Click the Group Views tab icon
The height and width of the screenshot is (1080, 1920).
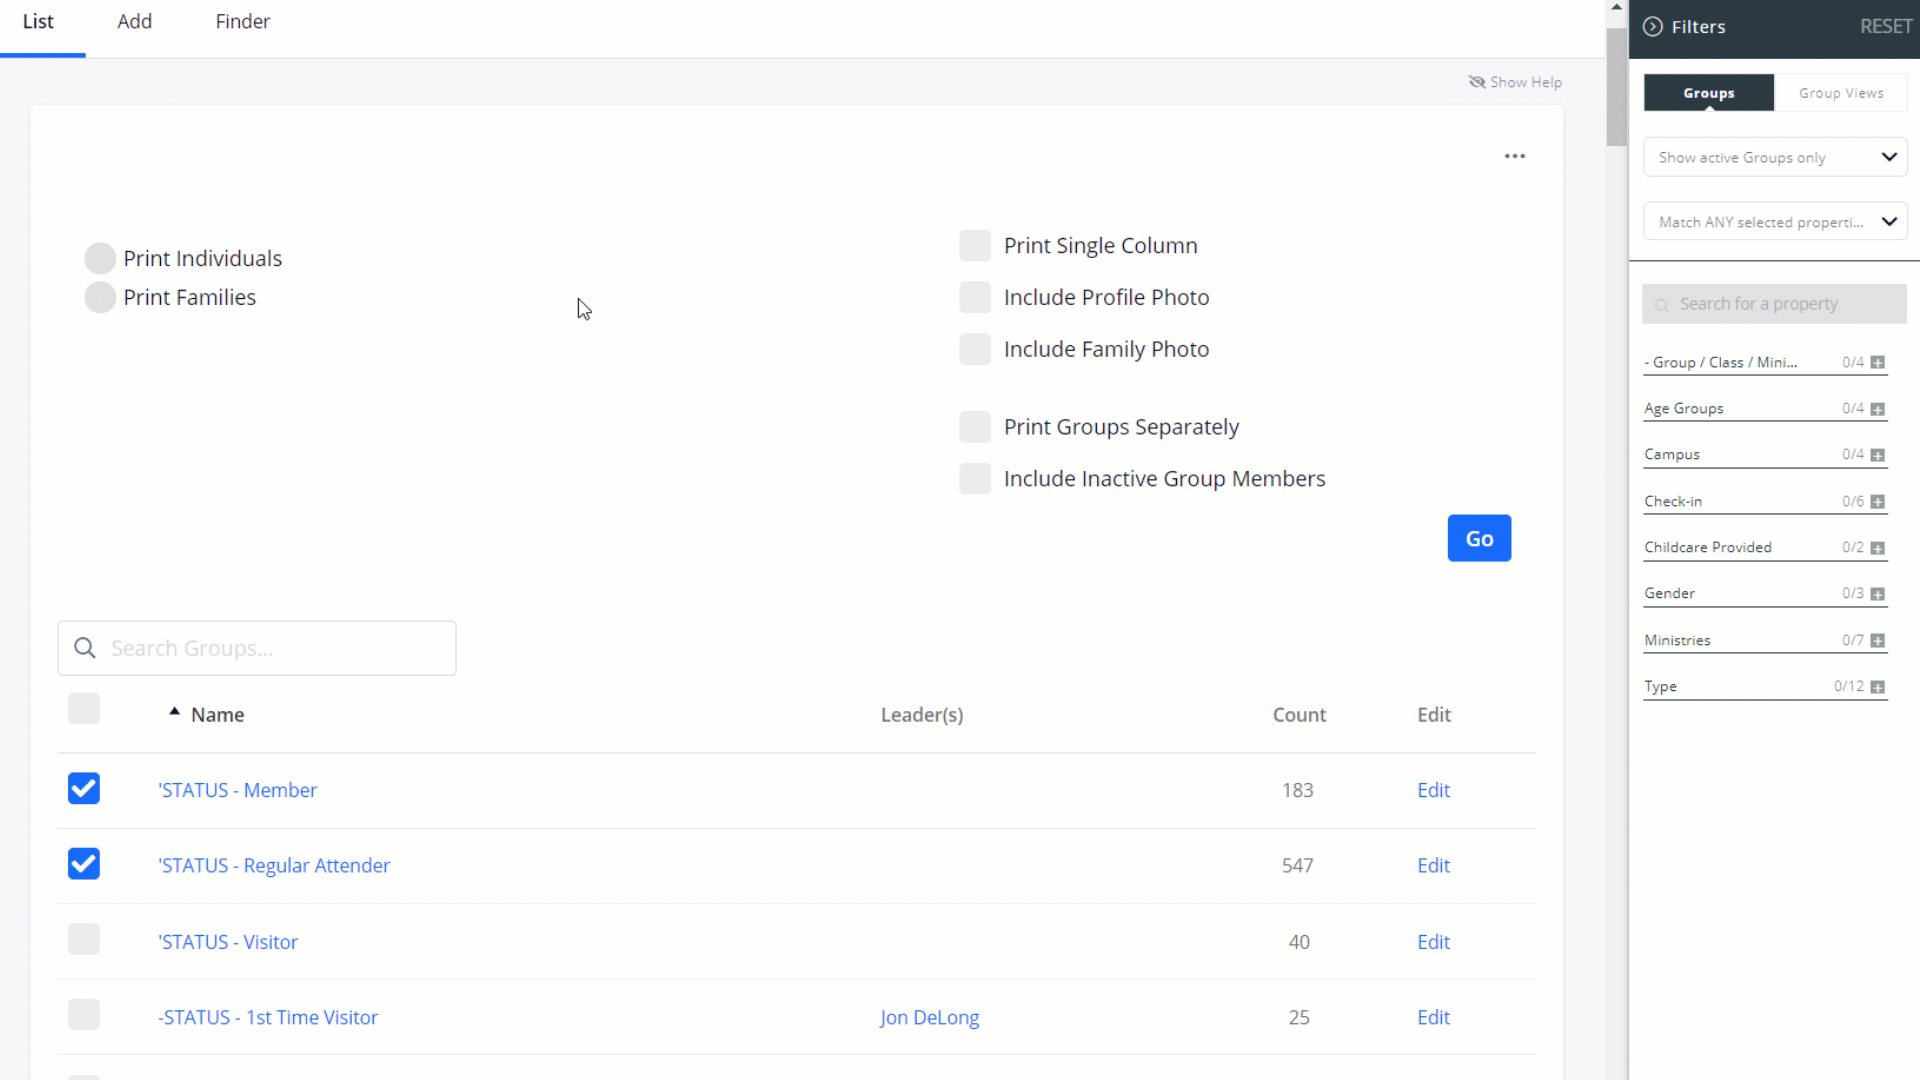[1842, 92]
